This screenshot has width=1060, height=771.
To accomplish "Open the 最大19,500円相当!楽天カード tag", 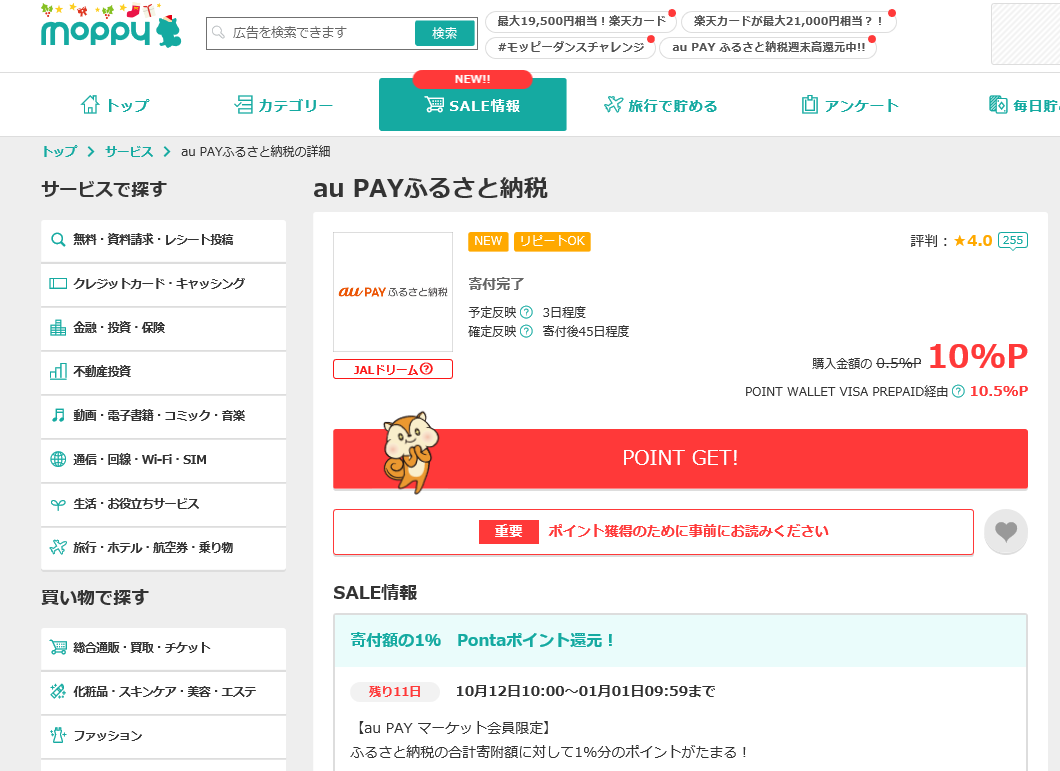I will point(581,21).
